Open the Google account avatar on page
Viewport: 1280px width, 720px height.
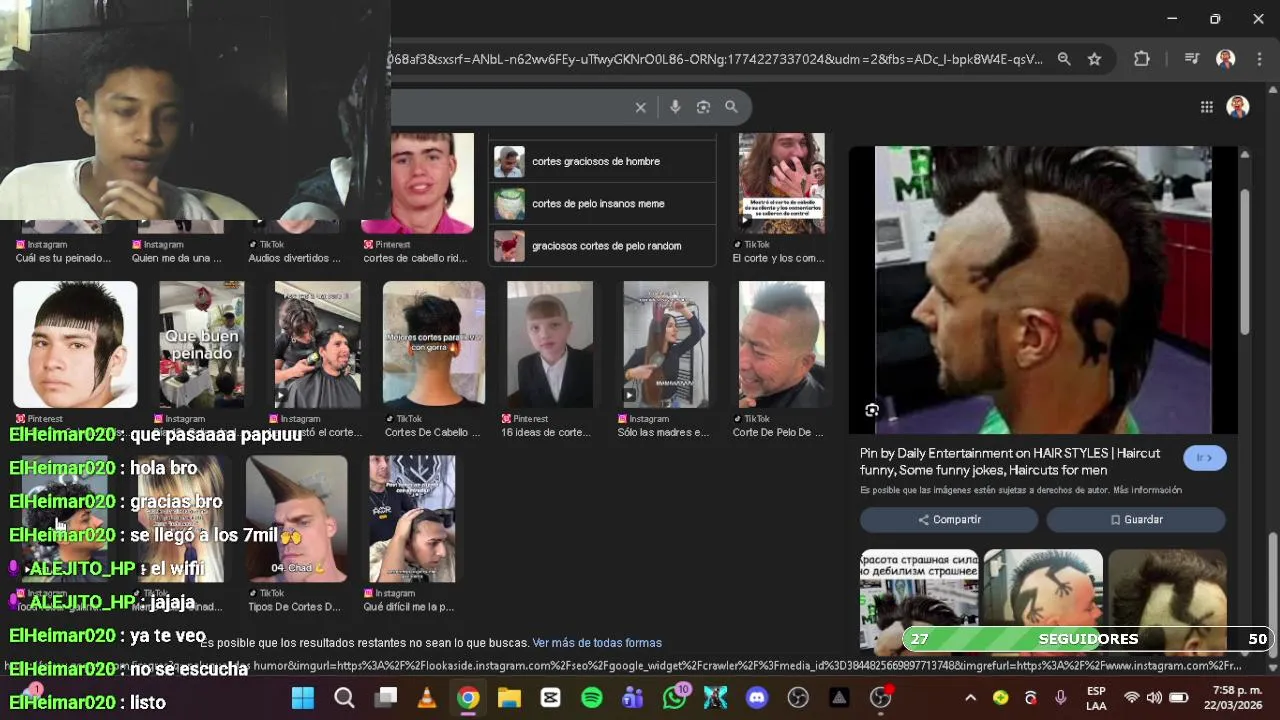click(1238, 107)
